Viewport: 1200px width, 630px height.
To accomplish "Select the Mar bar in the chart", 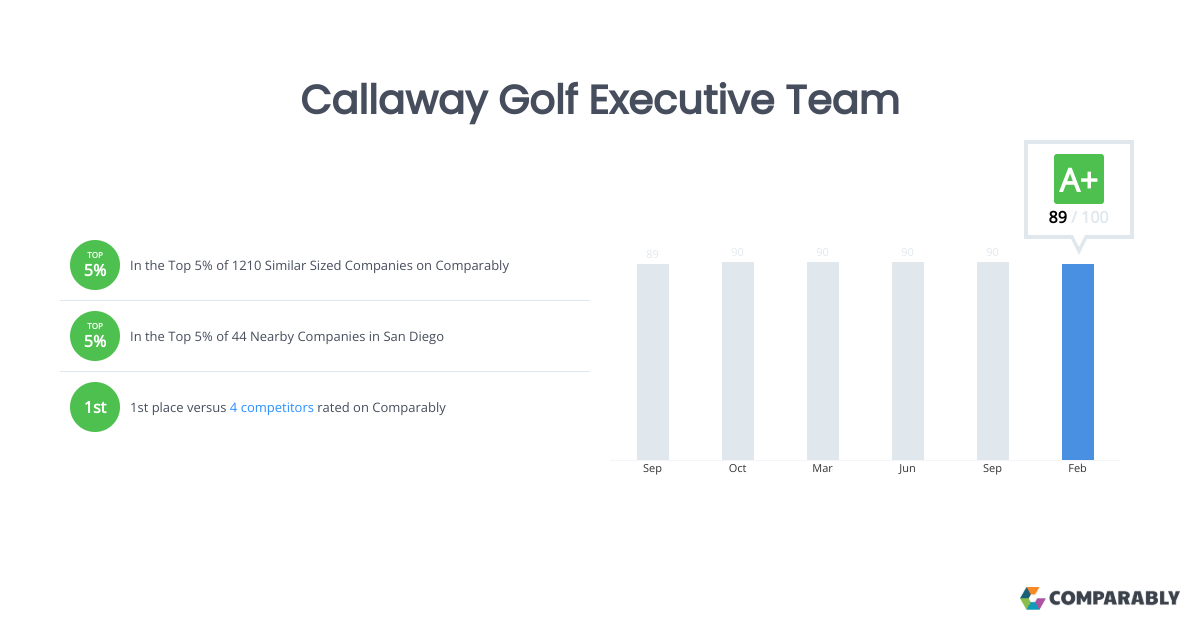I will point(823,360).
